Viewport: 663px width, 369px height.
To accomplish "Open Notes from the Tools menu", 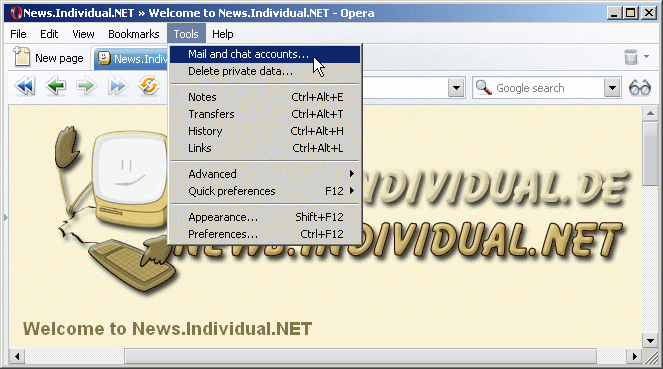I will [x=265, y=97].
